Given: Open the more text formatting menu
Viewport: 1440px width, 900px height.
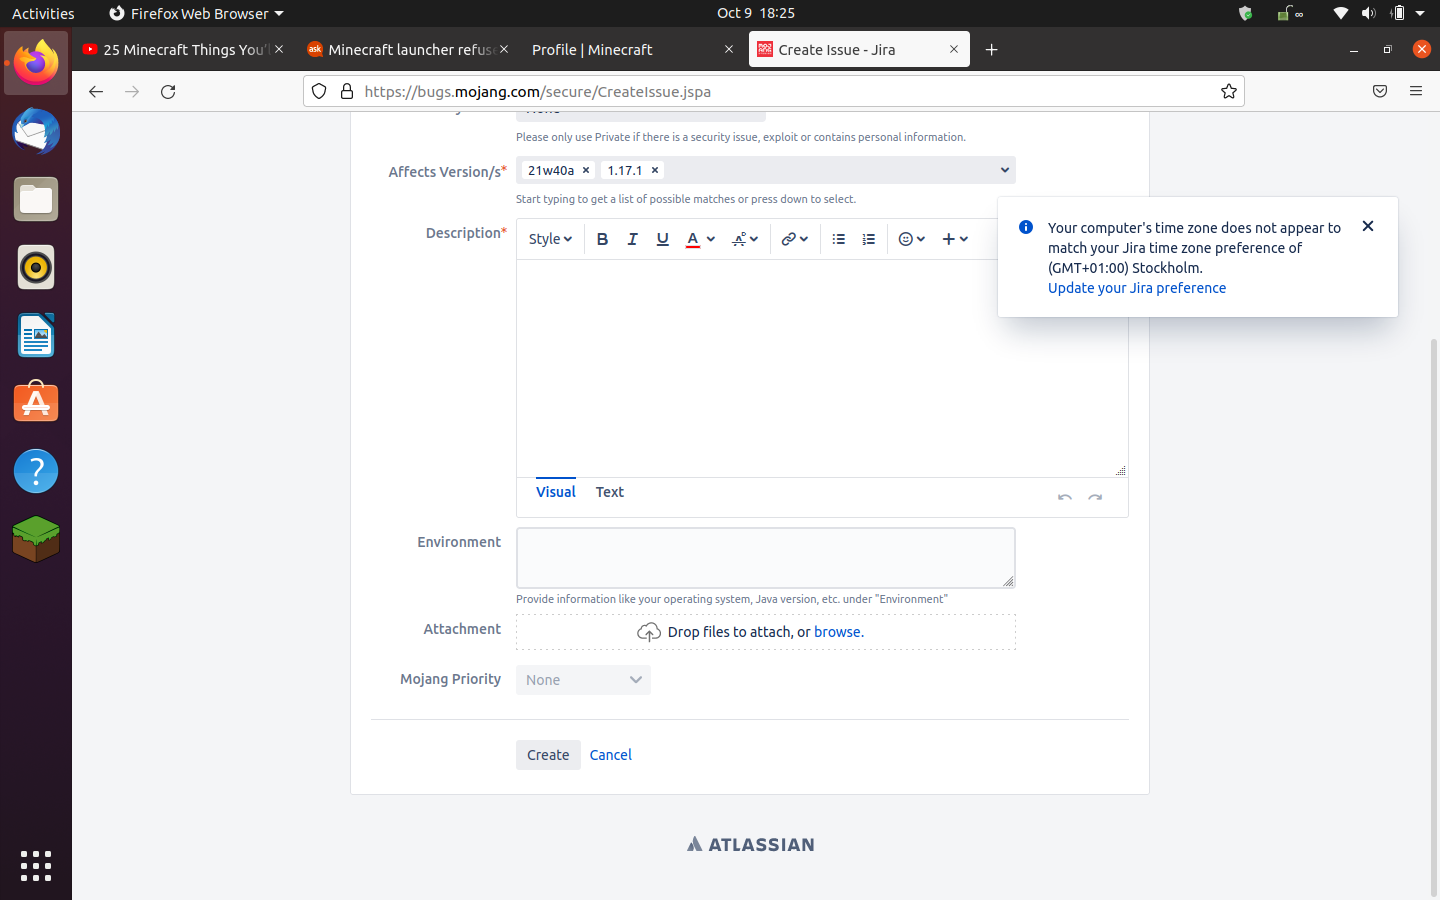Looking at the screenshot, I should pos(745,239).
